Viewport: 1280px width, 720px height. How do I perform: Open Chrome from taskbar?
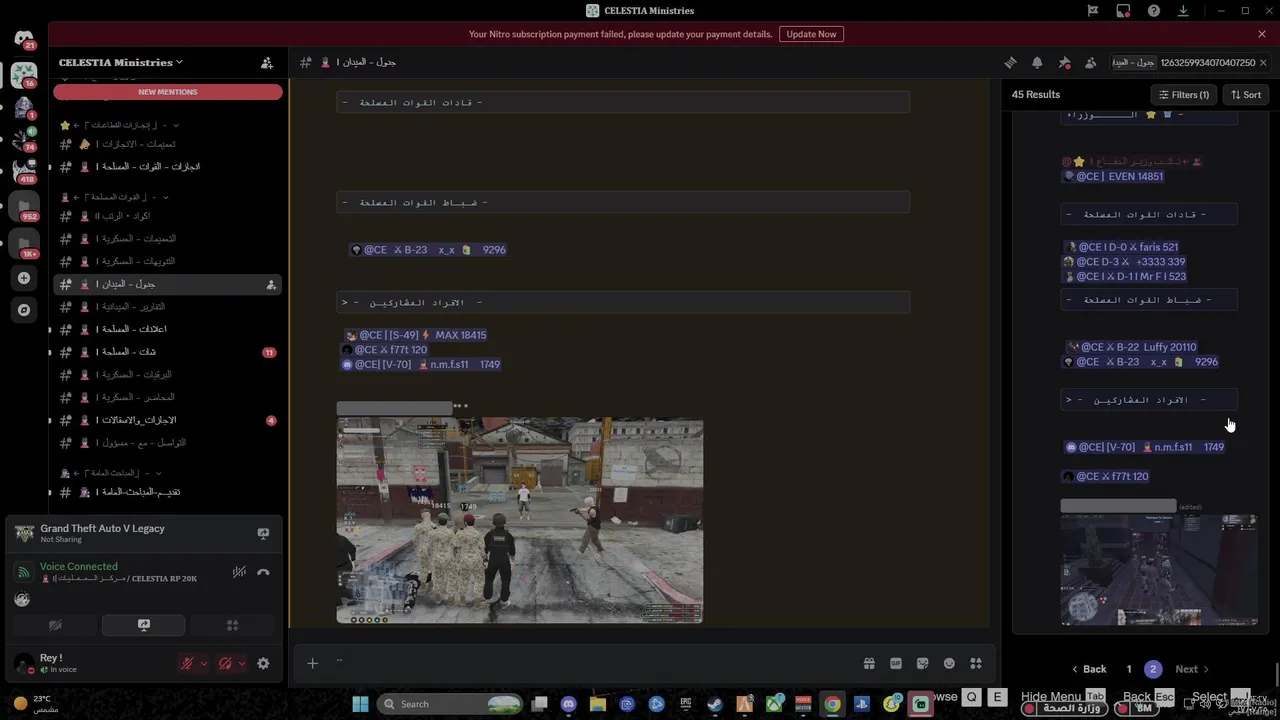tap(832, 704)
